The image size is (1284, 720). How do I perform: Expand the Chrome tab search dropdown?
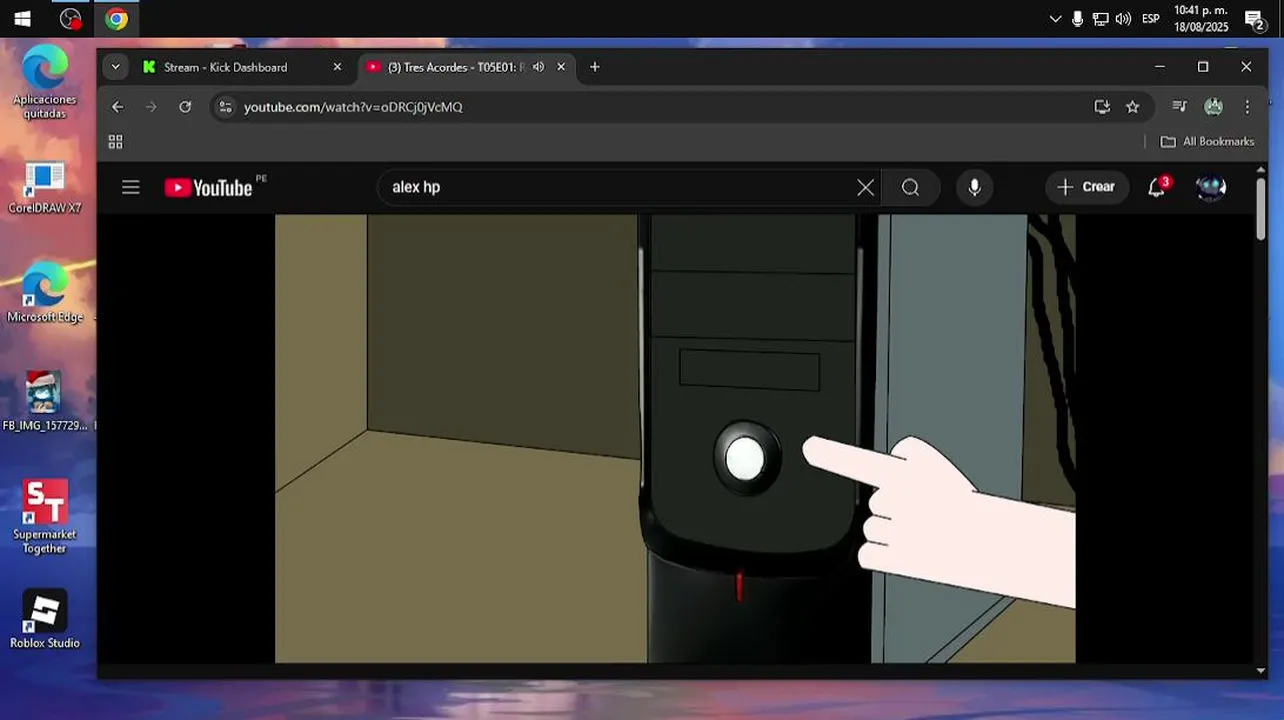click(116, 67)
